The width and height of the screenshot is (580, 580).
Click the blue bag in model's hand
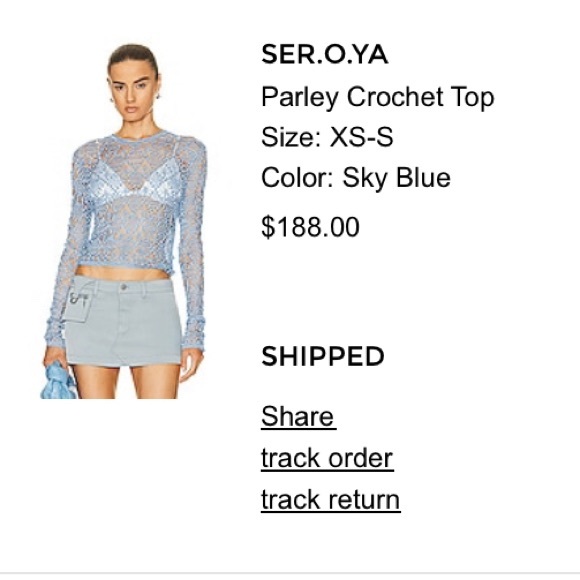point(58,381)
